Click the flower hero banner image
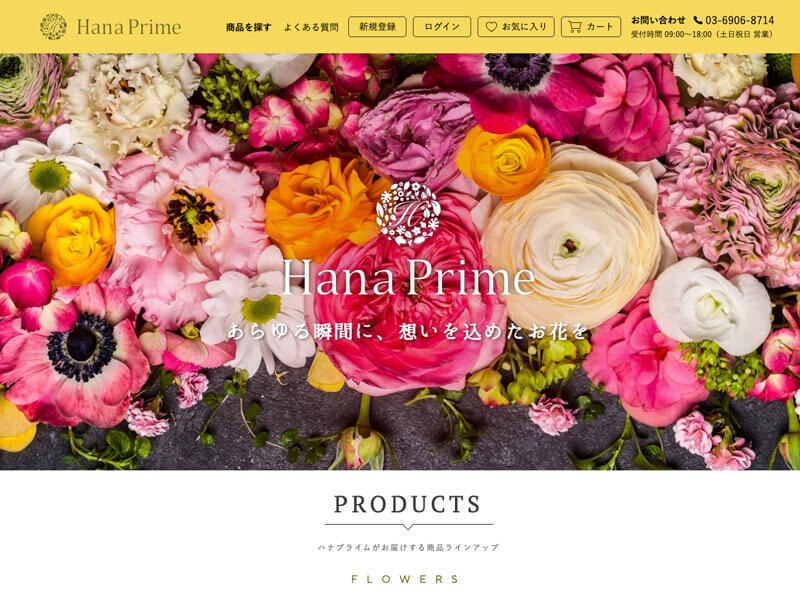 400,261
